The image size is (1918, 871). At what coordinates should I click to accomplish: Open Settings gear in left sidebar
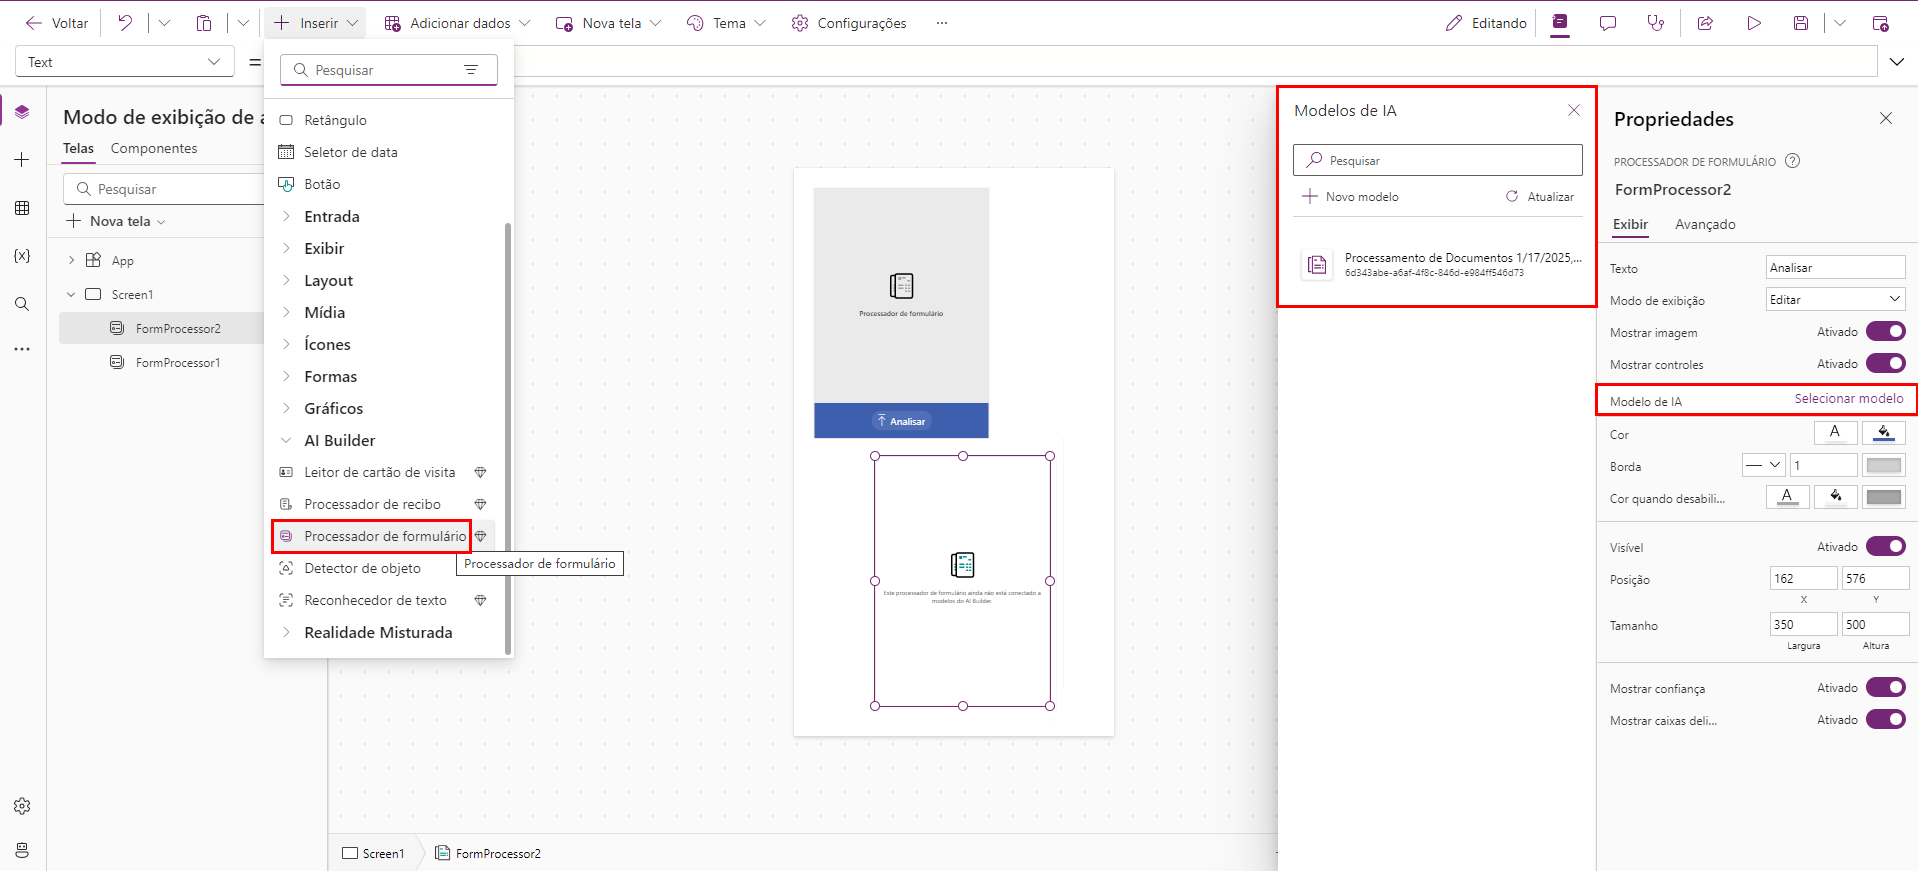(x=22, y=806)
